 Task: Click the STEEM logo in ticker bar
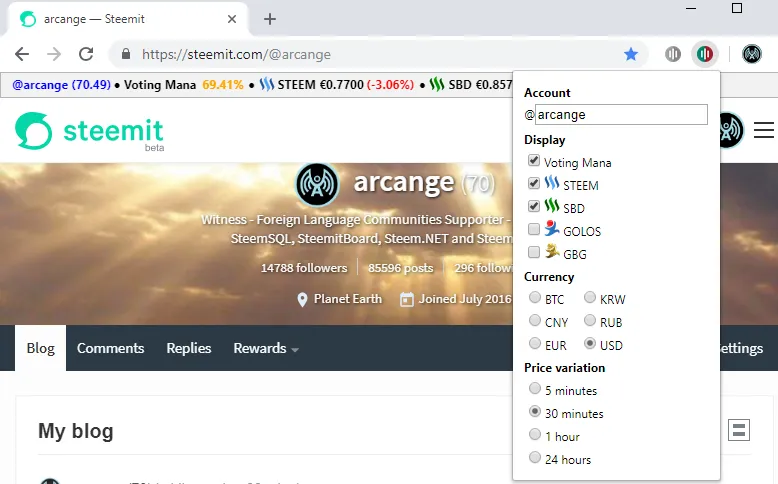(266, 84)
